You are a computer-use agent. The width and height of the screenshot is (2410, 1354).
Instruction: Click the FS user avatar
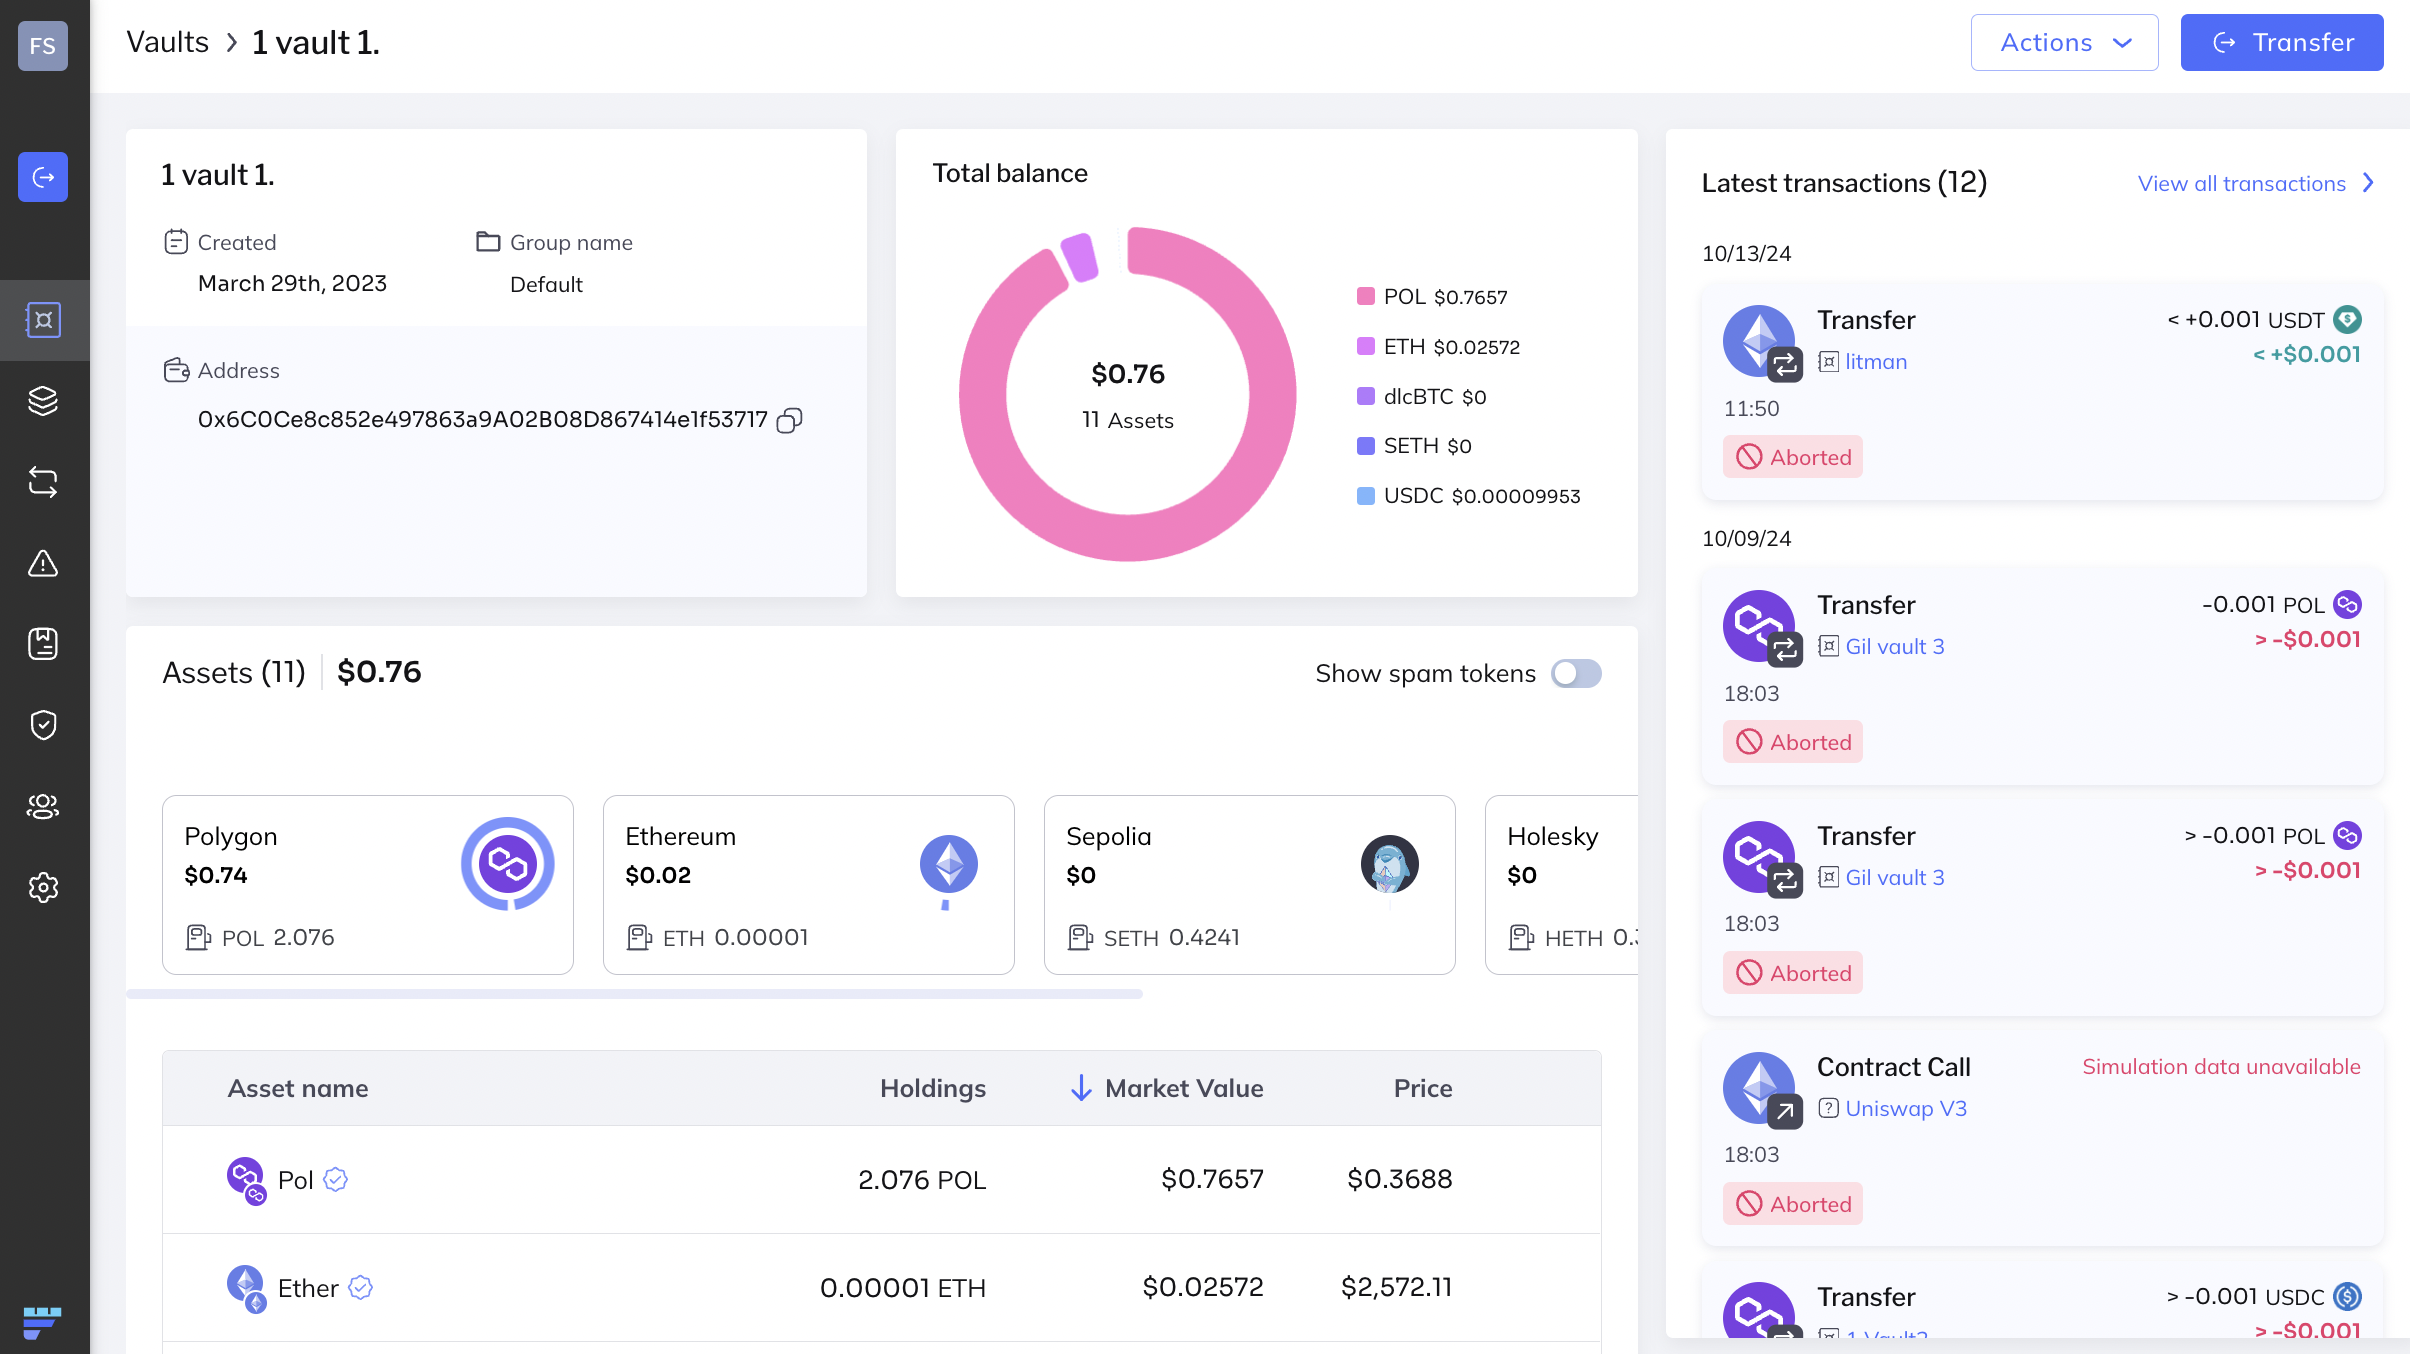43,46
